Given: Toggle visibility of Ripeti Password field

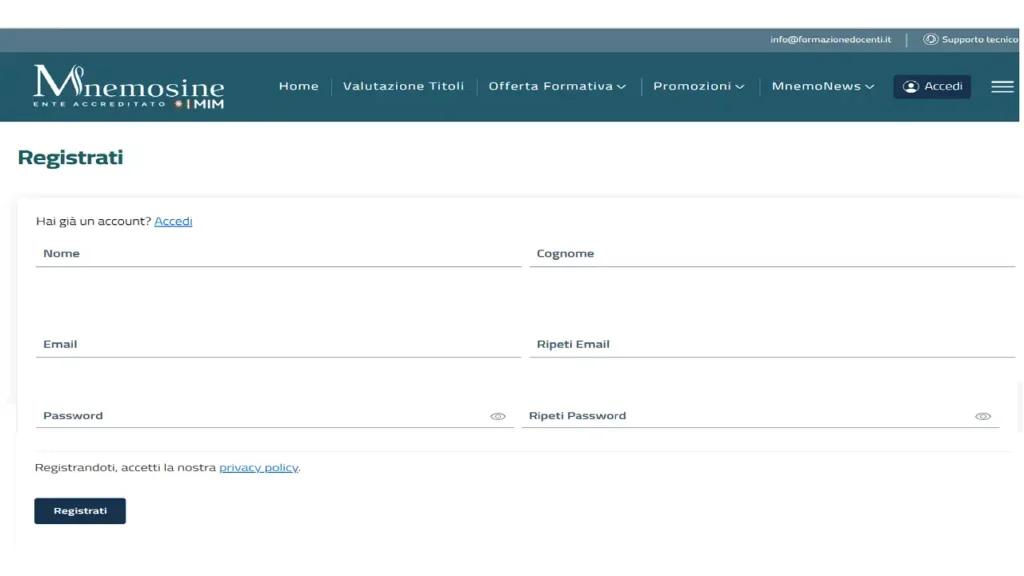Looking at the screenshot, I should point(983,416).
